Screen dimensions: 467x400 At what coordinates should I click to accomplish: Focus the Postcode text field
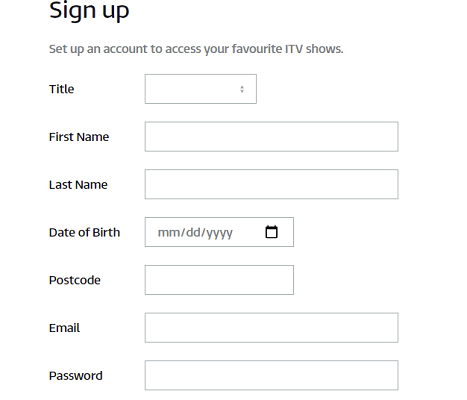tap(219, 280)
